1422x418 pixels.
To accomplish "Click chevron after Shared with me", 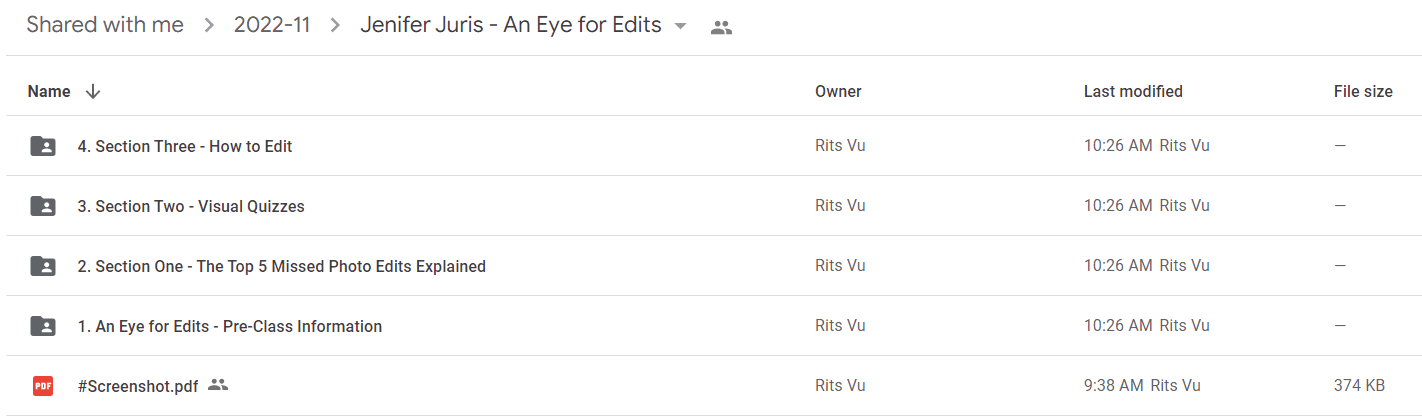I will [209, 26].
